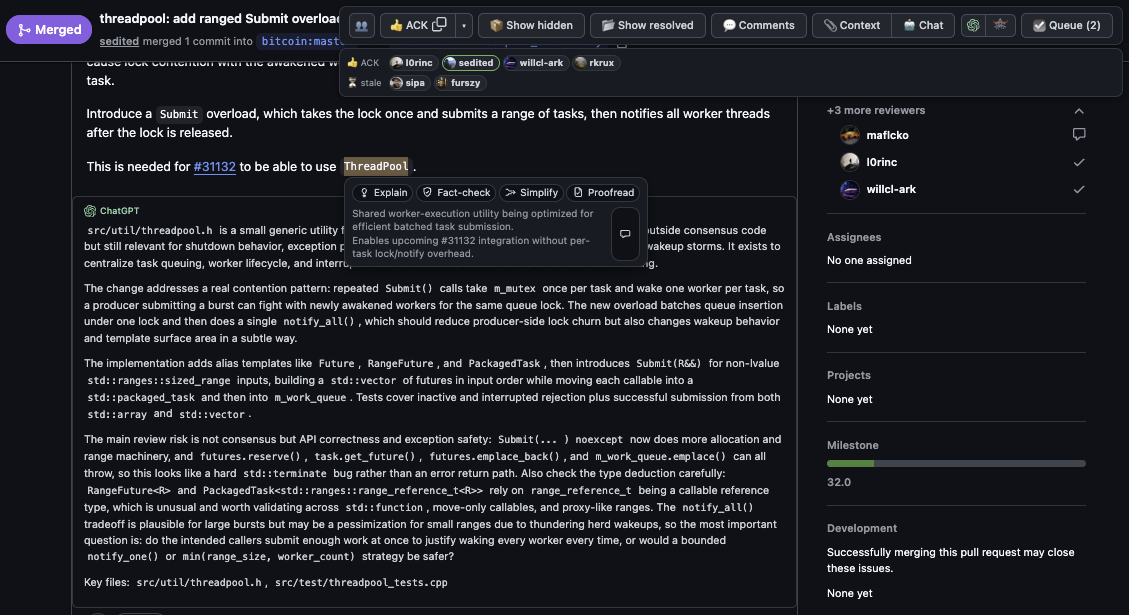Open the bitcoin:master branch label
This screenshot has height=615, width=1129.
point(299,41)
